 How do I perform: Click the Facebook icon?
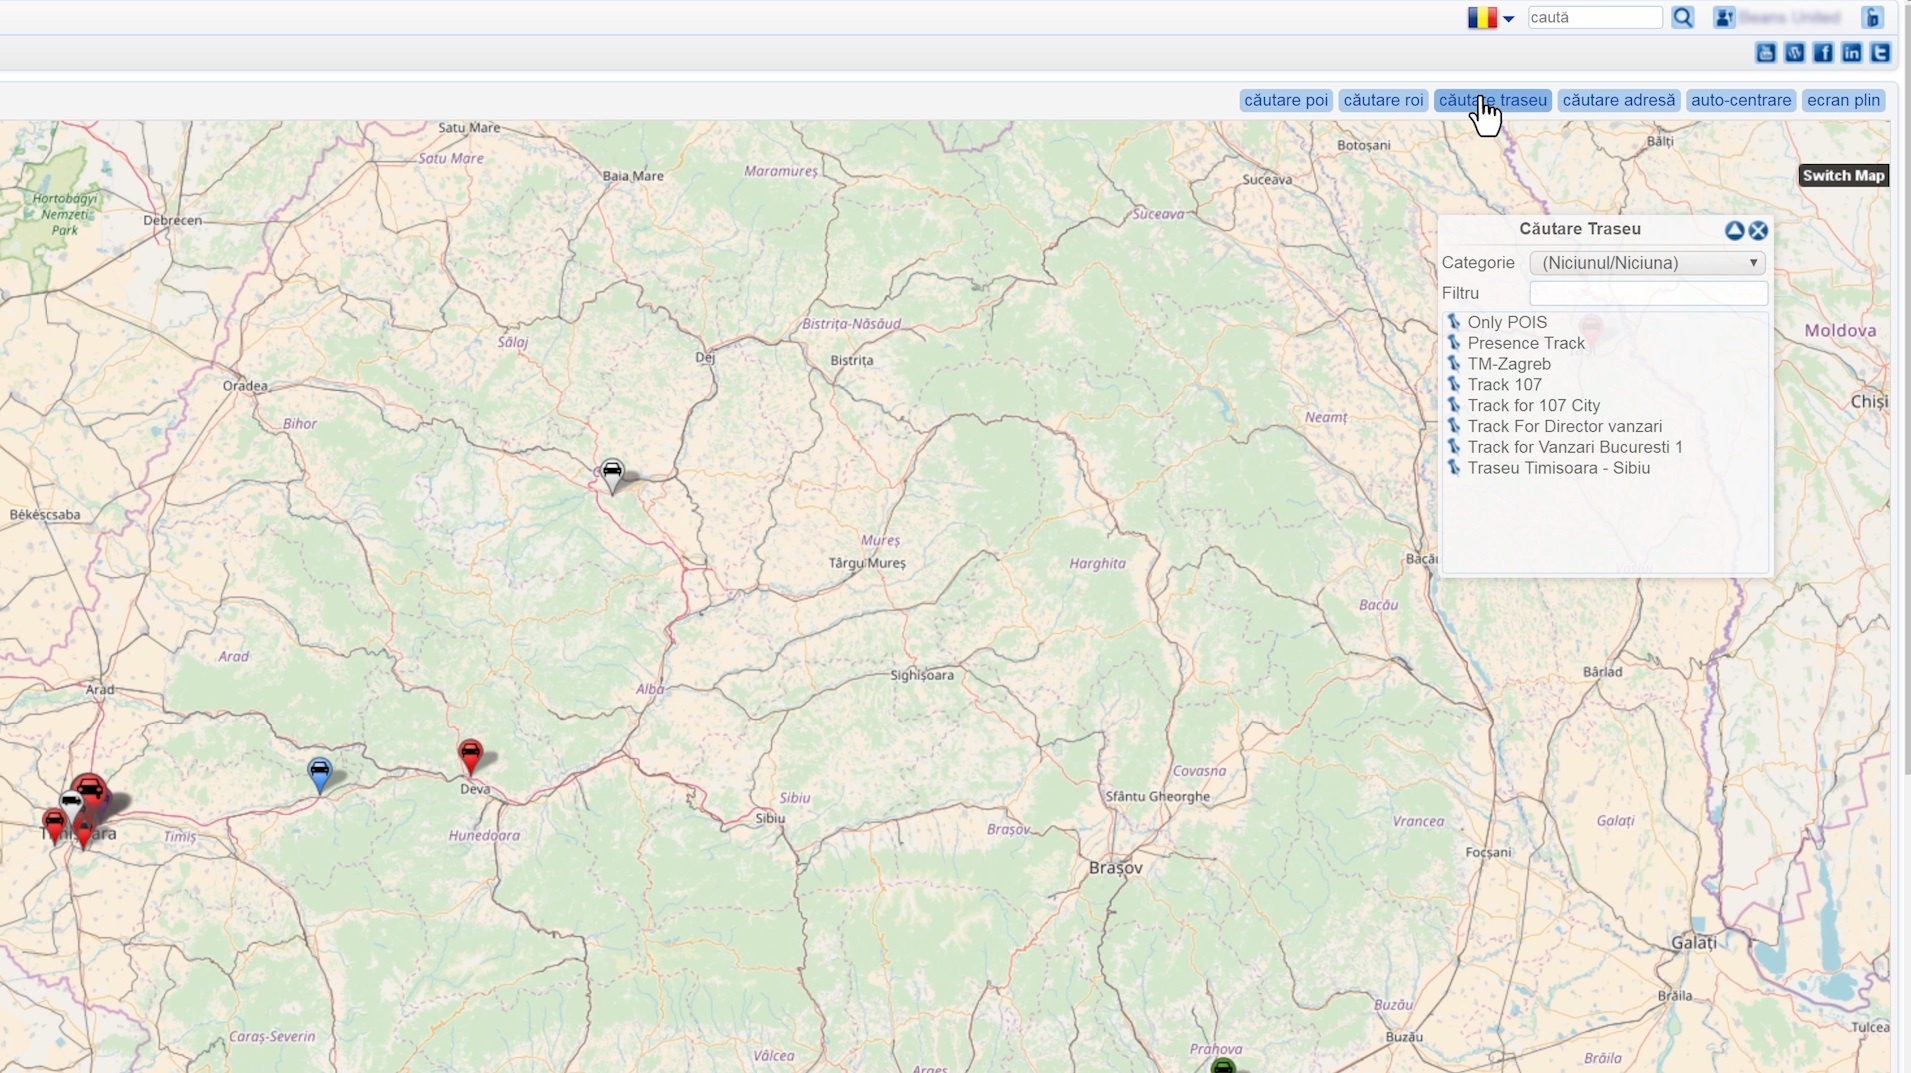[x=1823, y=53]
